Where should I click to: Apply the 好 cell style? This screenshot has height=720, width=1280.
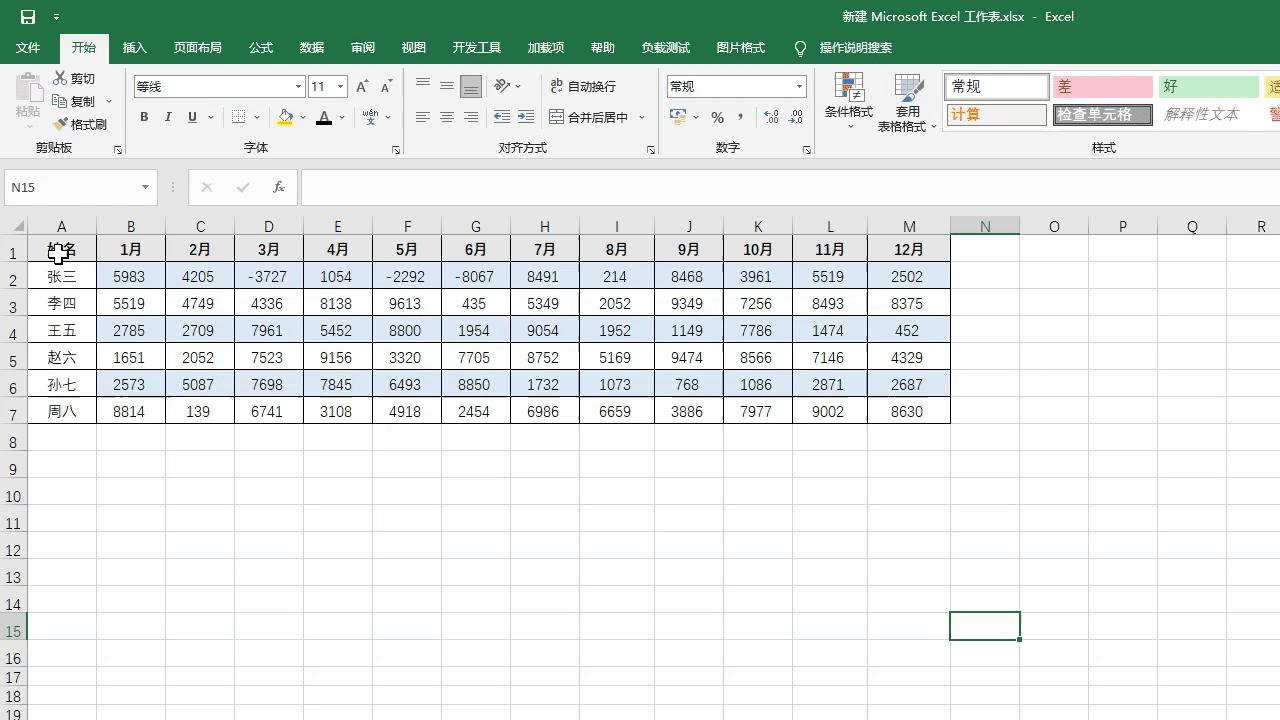(x=1208, y=86)
